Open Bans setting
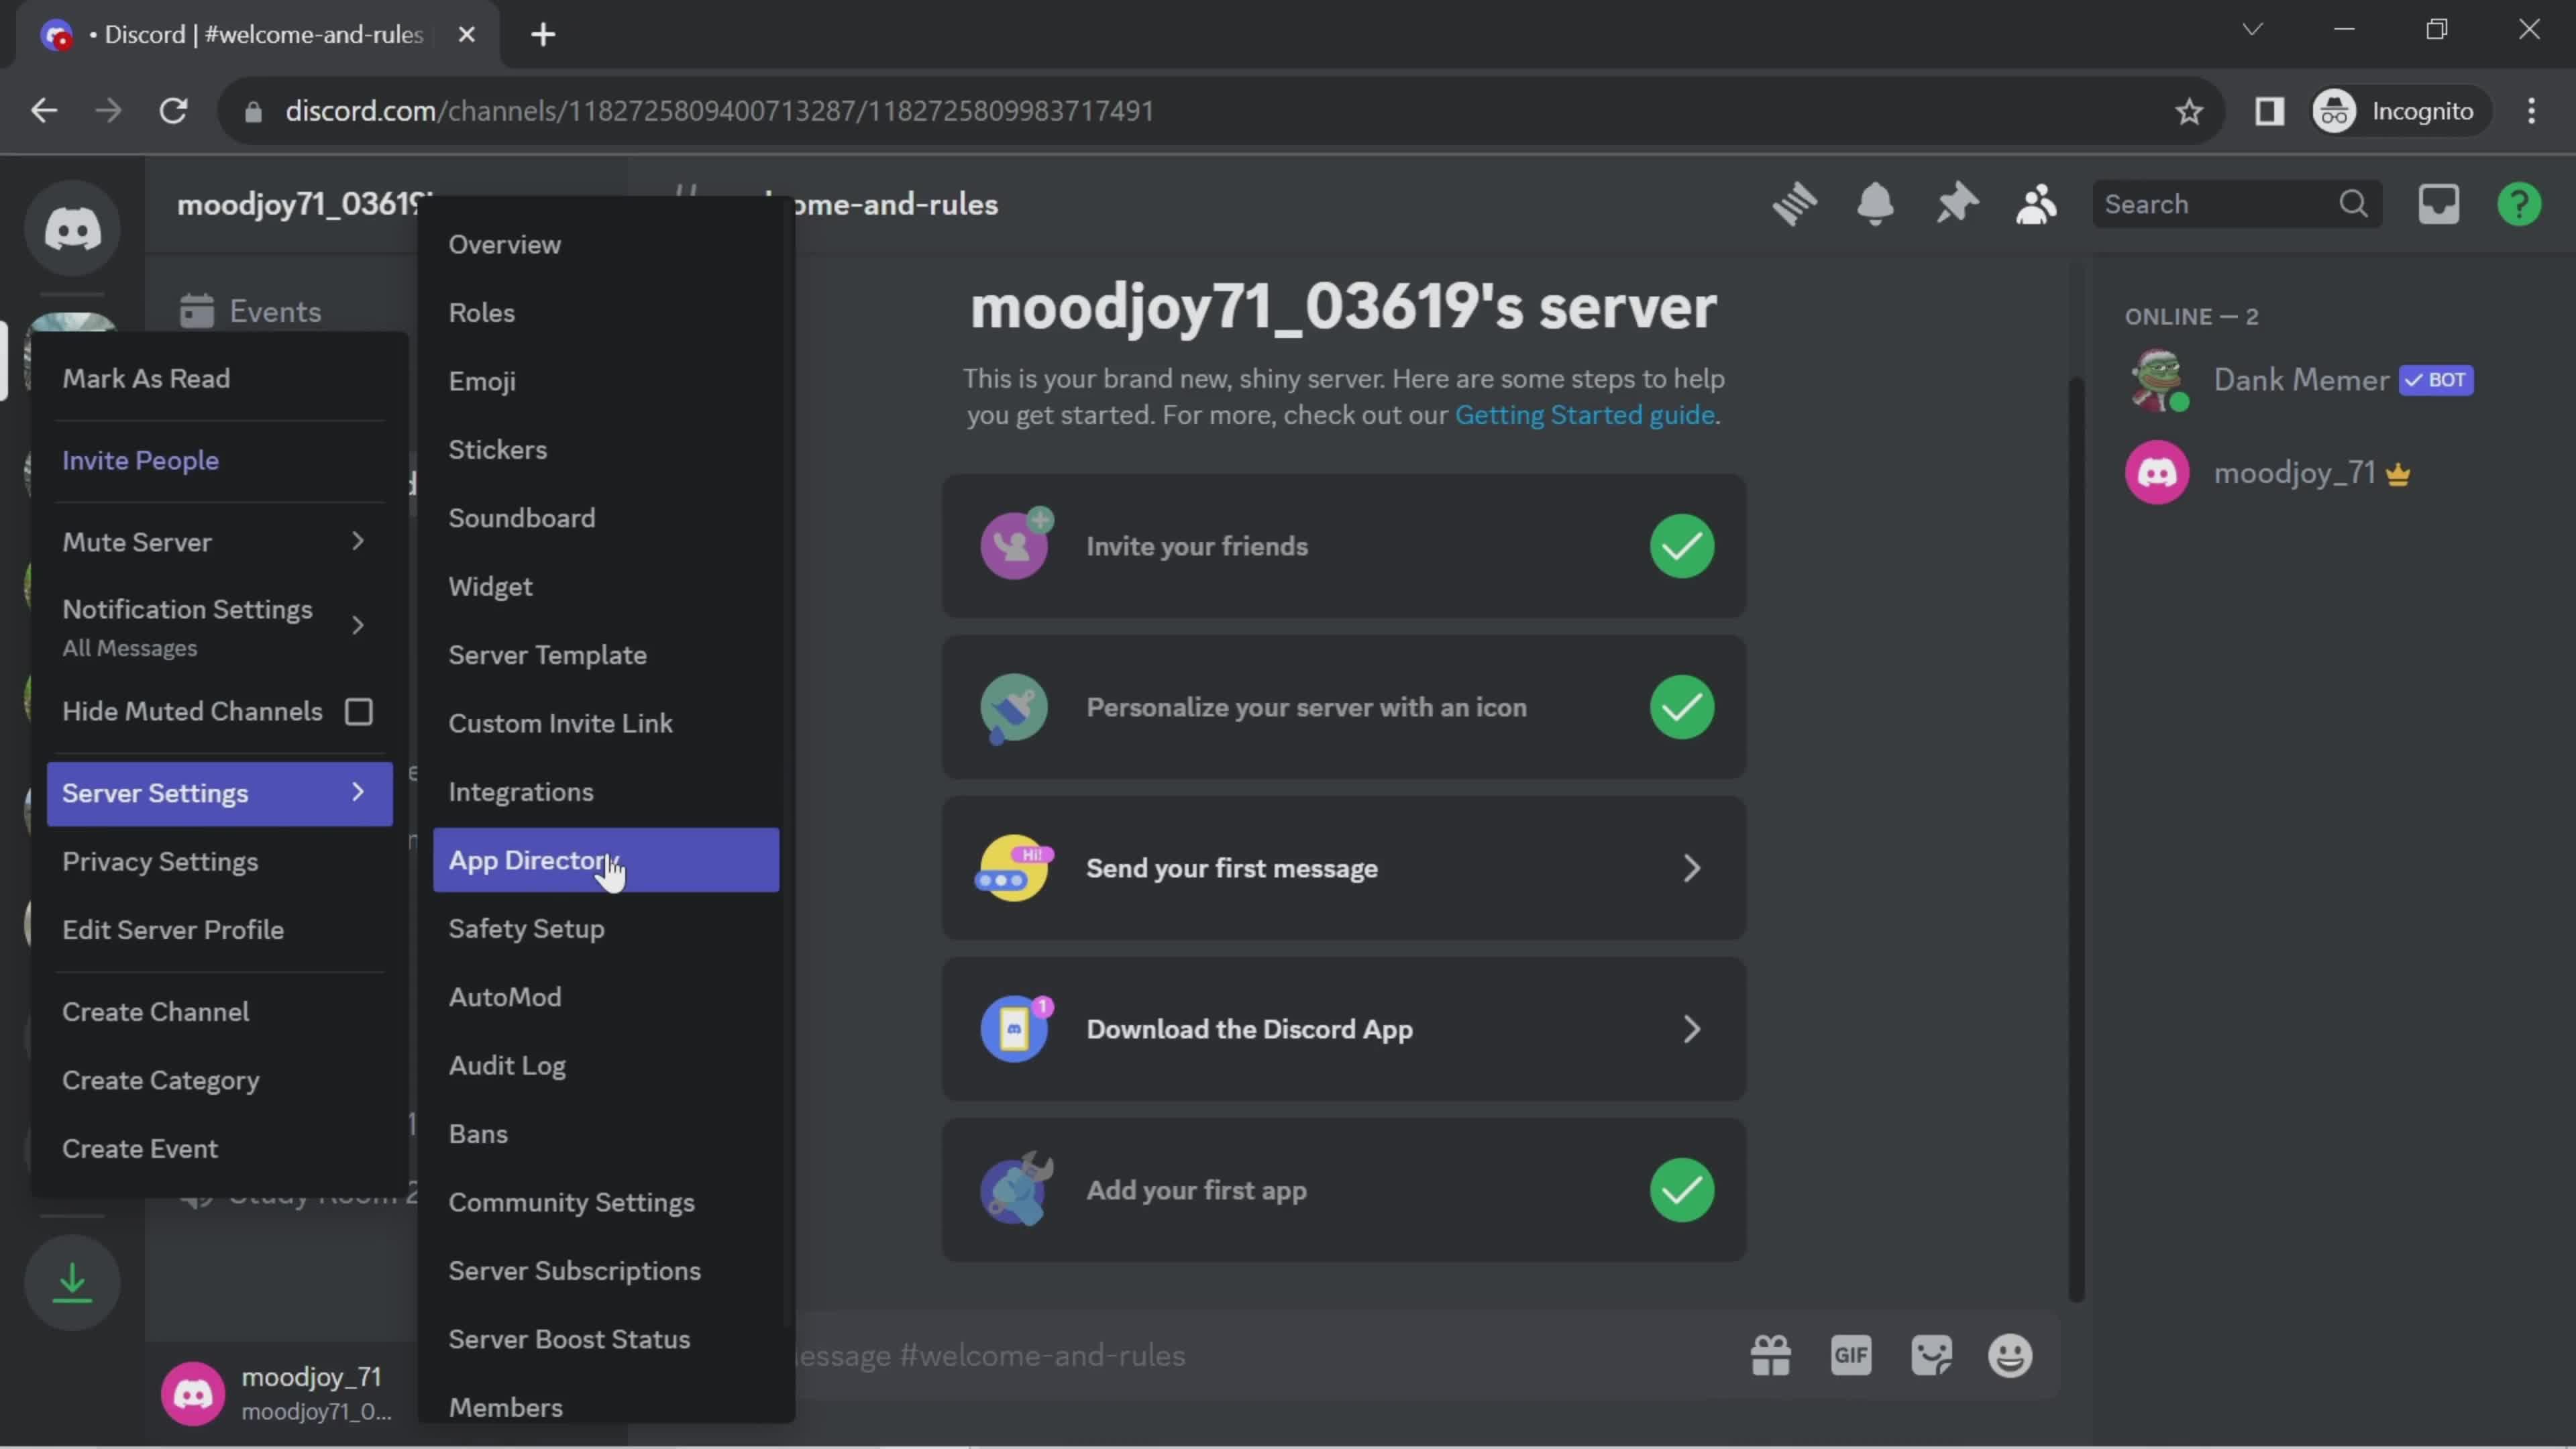 tap(606, 1134)
